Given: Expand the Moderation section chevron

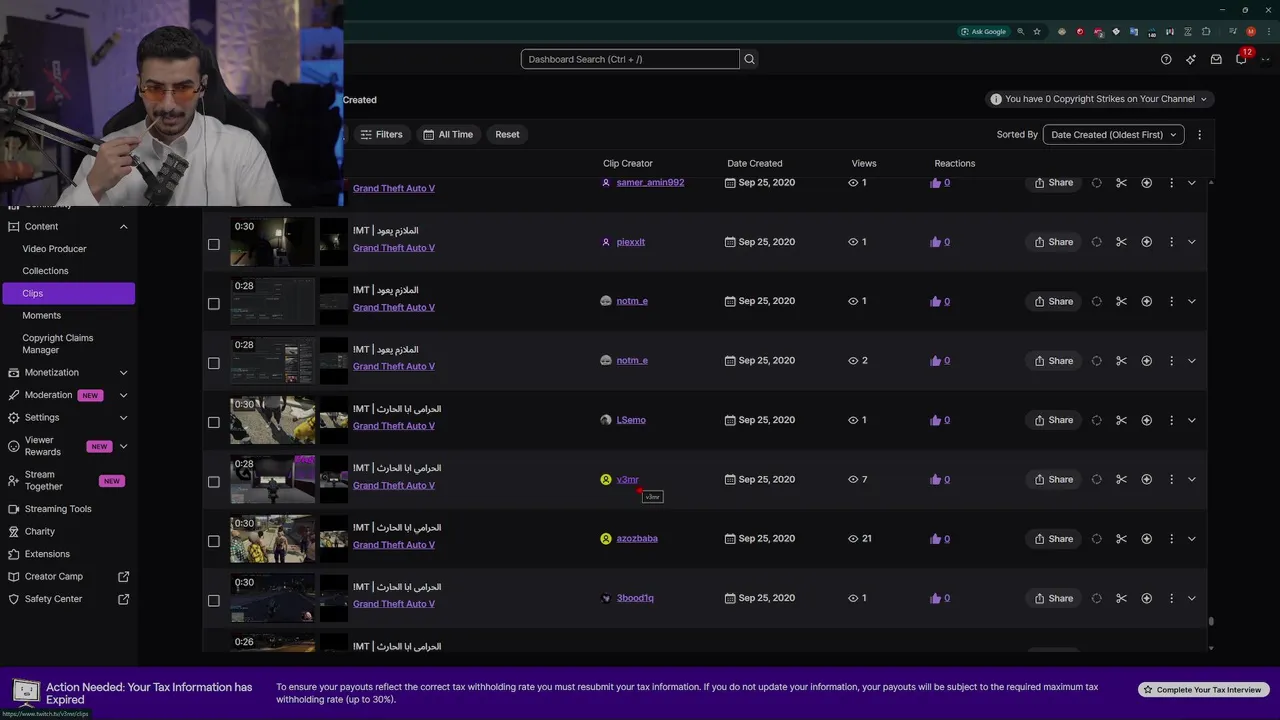Looking at the screenshot, I should click(x=123, y=395).
